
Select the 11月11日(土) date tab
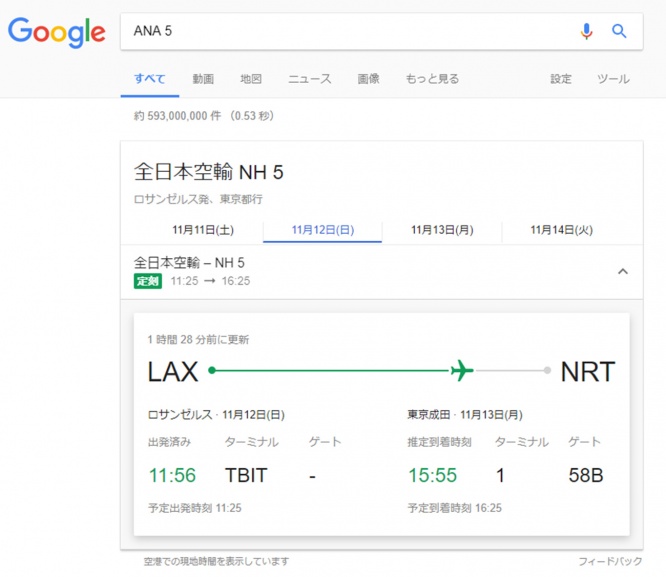pyautogui.click(x=203, y=230)
